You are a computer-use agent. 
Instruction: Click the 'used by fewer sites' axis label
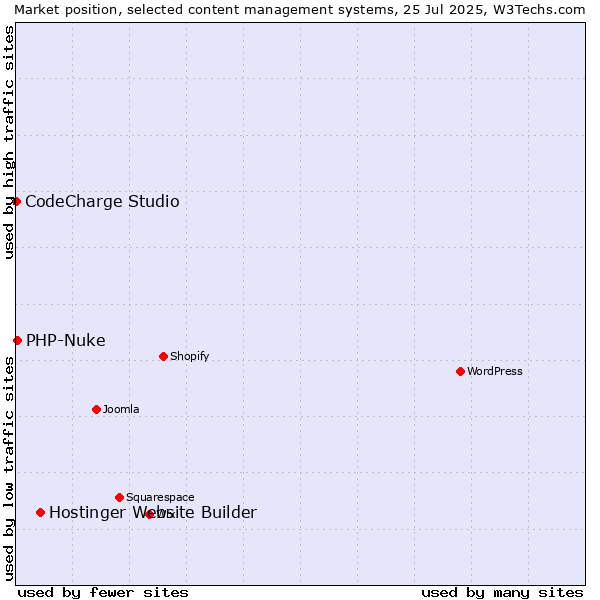pos(103,593)
